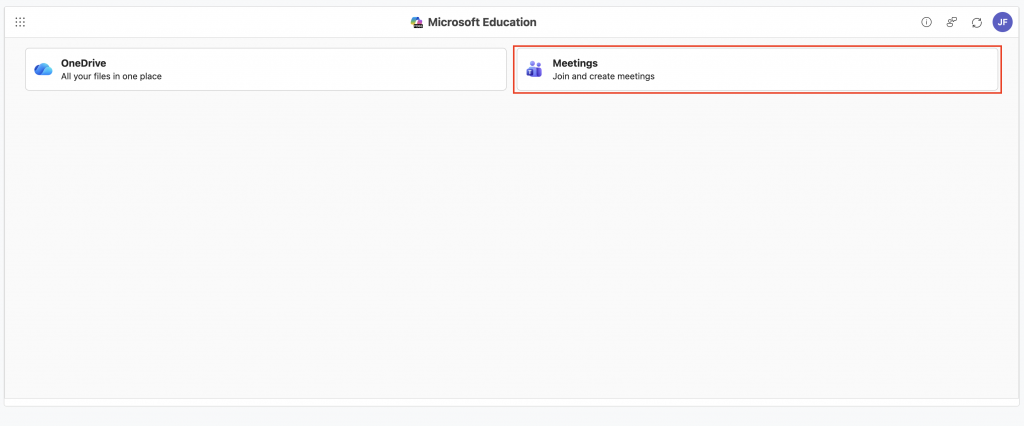Open the information circle icon
Image resolution: width=1024 pixels, height=426 pixels.
(x=926, y=22)
